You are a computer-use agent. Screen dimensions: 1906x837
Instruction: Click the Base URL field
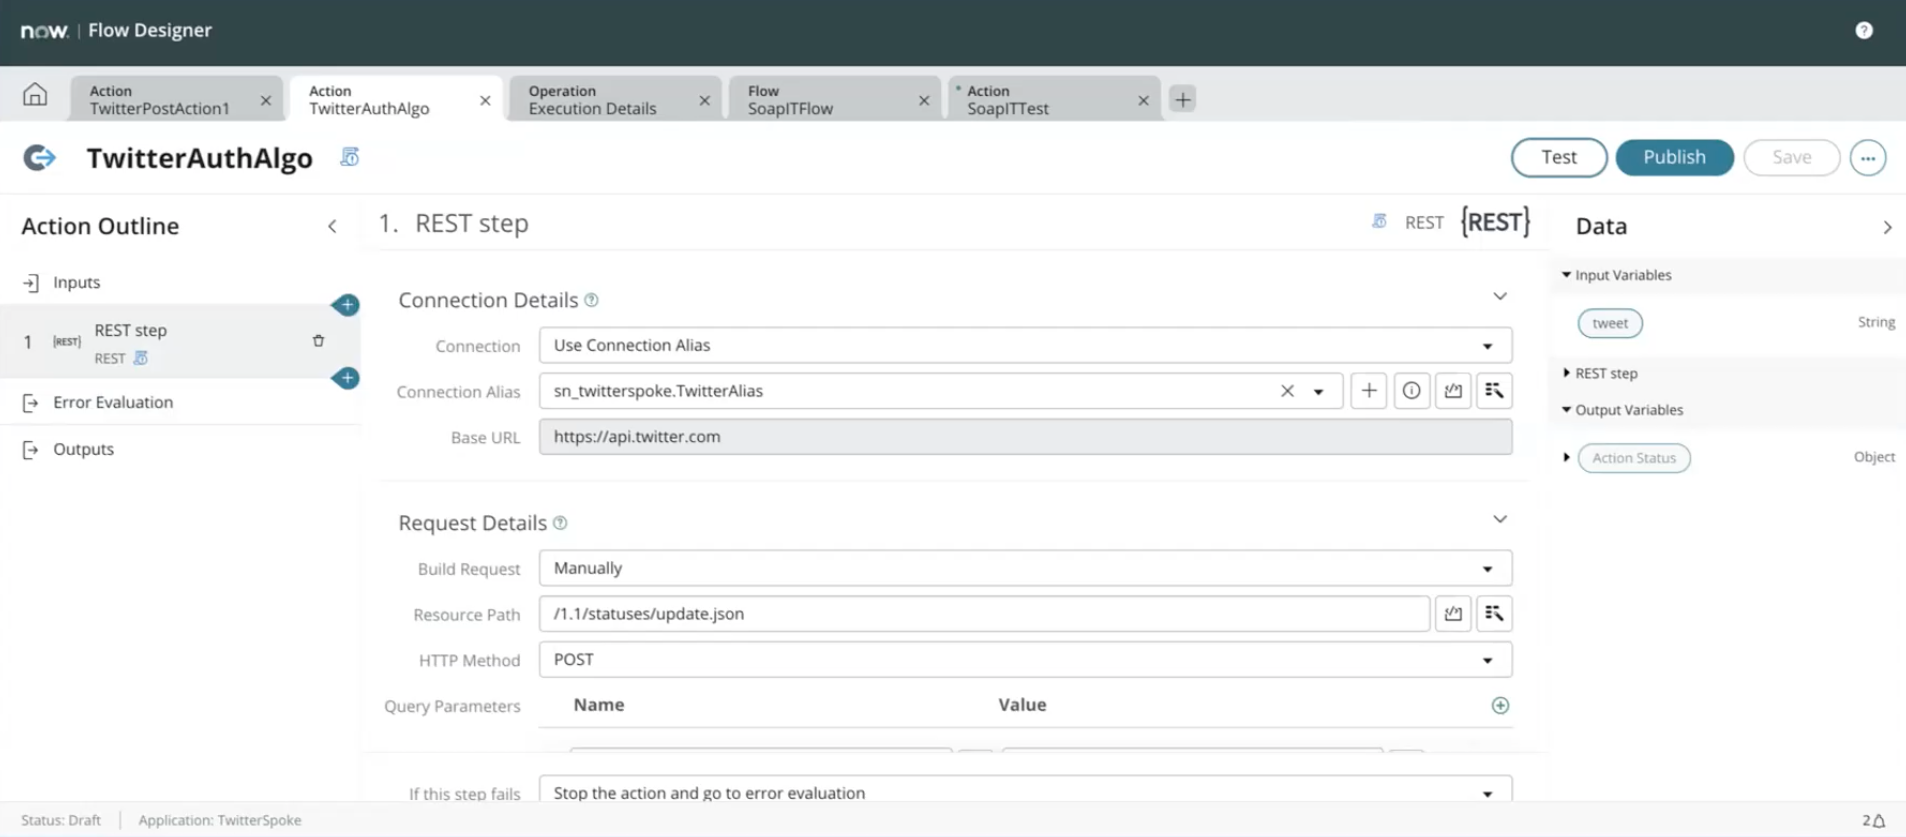tap(1025, 437)
